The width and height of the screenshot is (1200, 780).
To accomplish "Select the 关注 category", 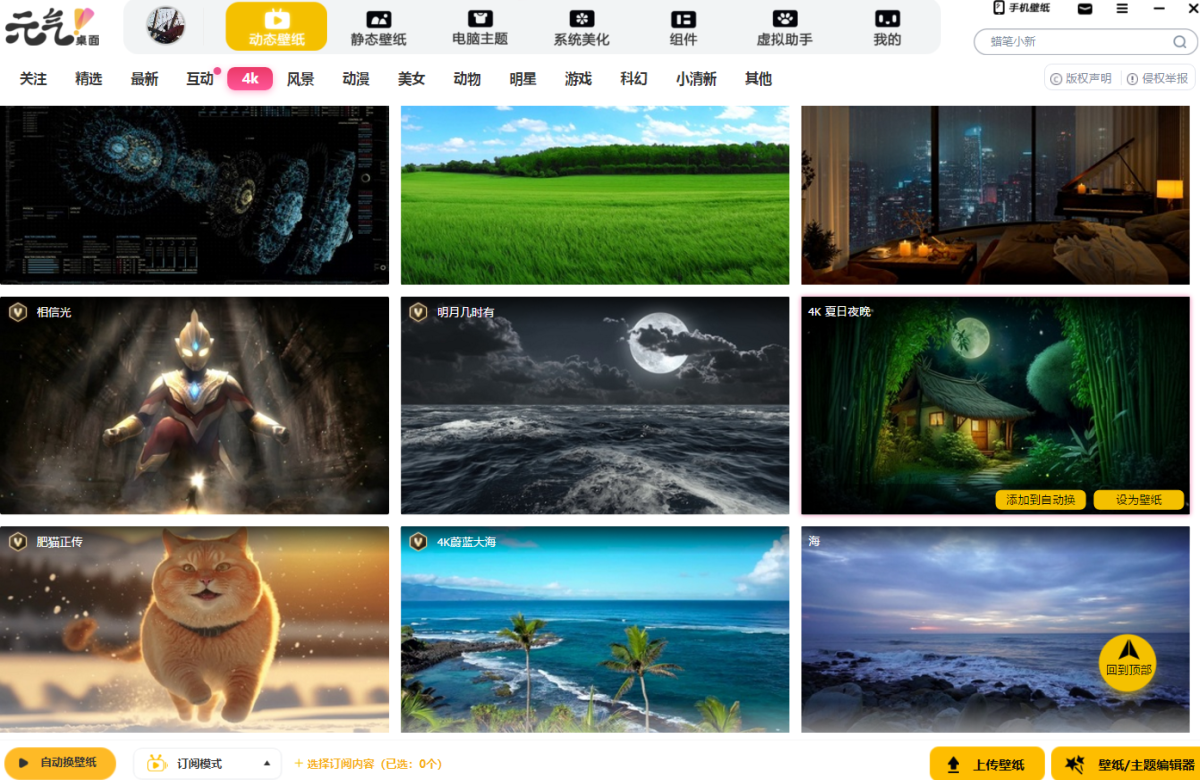I will pos(33,79).
